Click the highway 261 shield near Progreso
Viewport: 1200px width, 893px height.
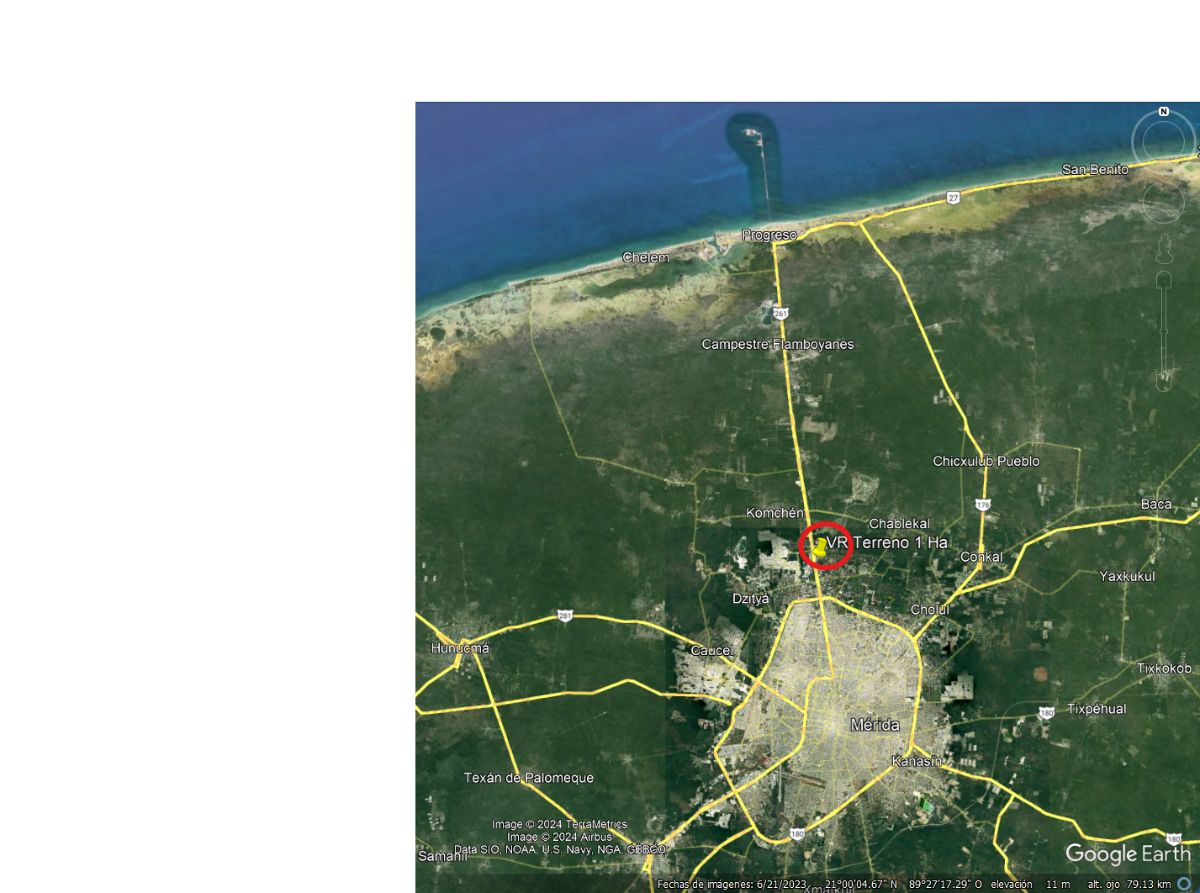[x=781, y=313]
